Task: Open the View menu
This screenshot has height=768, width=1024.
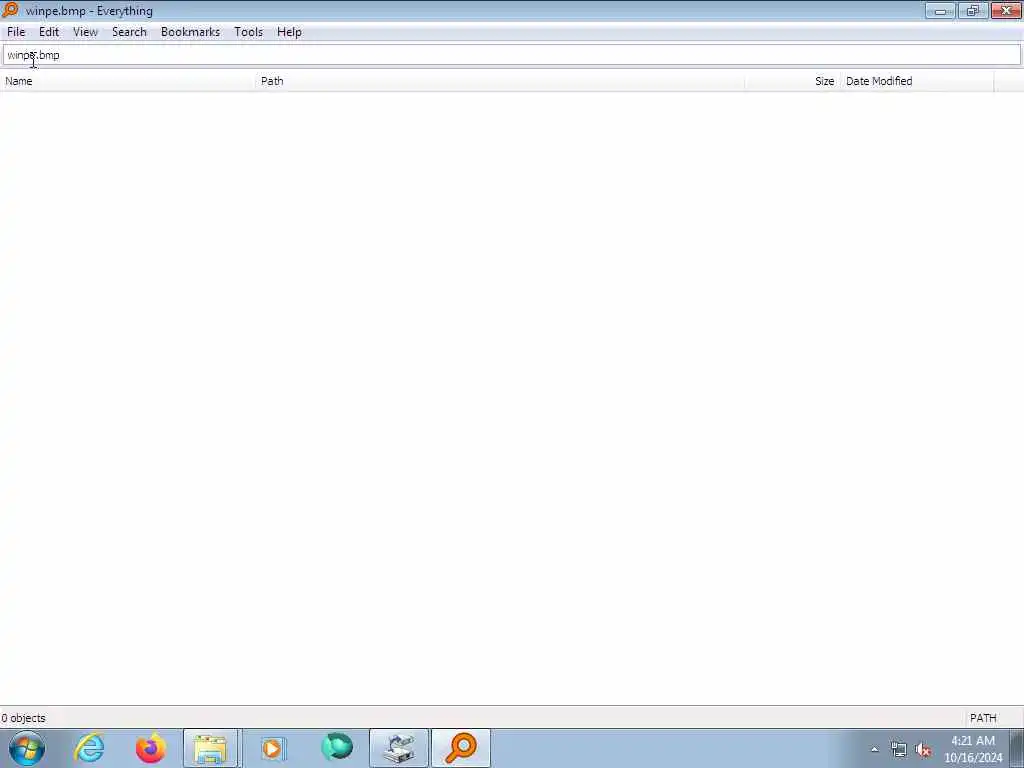Action: (x=85, y=32)
